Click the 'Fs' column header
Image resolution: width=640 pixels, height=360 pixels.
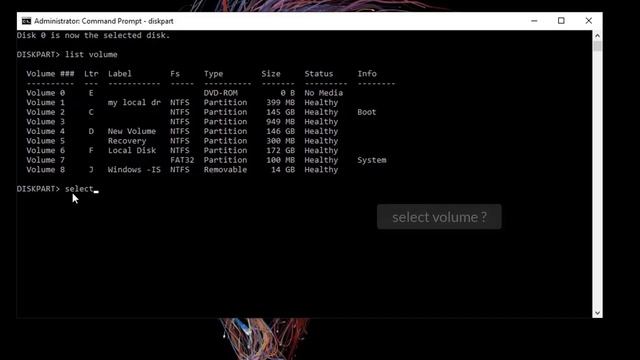tap(175, 74)
